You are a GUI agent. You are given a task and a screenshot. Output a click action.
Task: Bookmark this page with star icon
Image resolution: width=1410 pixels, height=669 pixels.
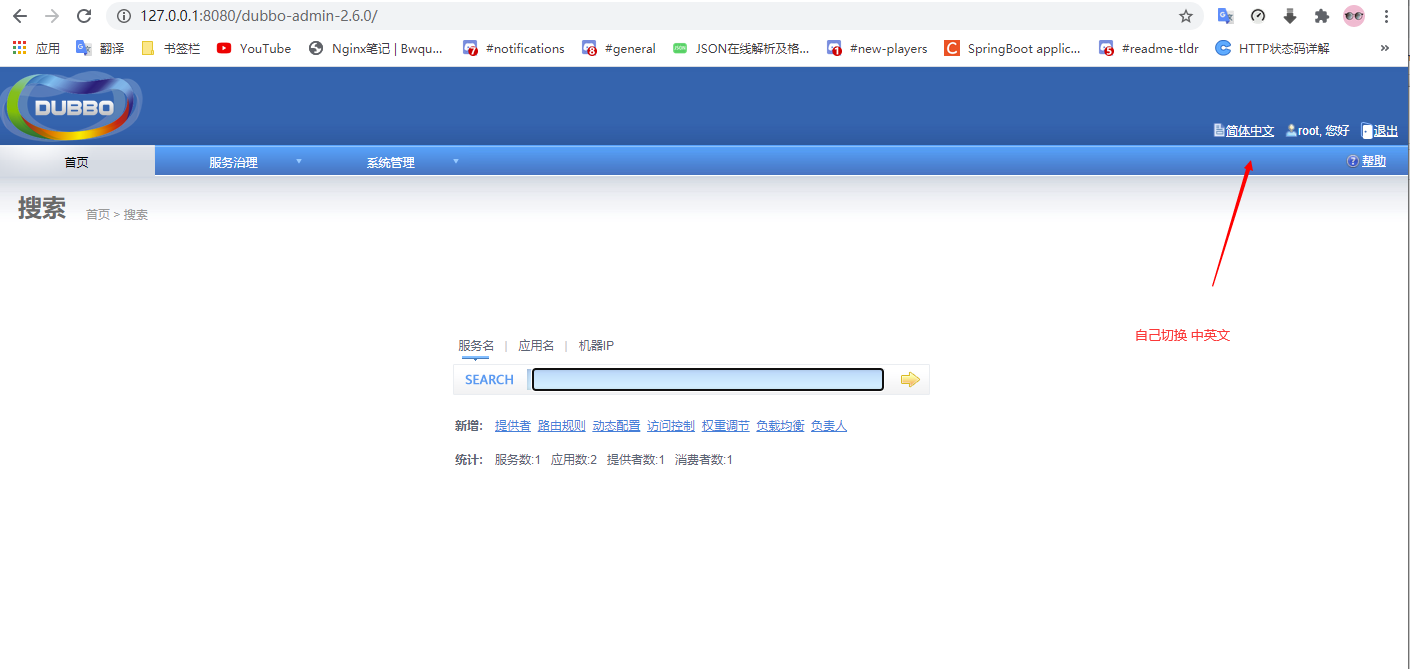pyautogui.click(x=1185, y=16)
